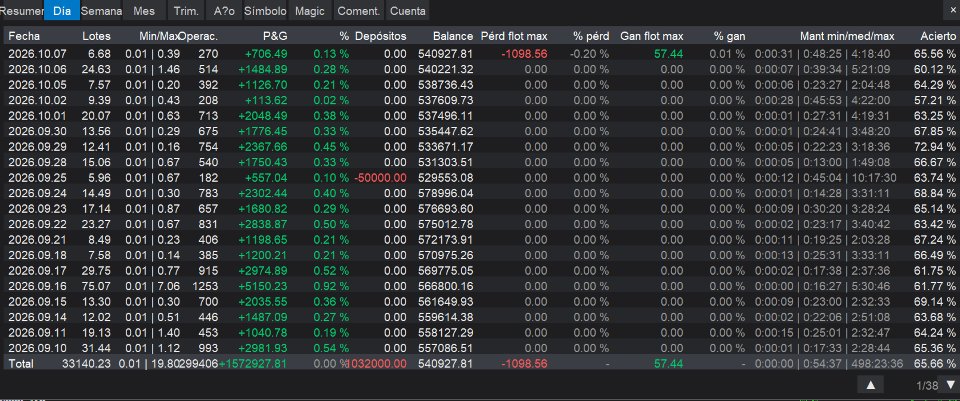Select the 2026.09.25 date row

coord(480,178)
